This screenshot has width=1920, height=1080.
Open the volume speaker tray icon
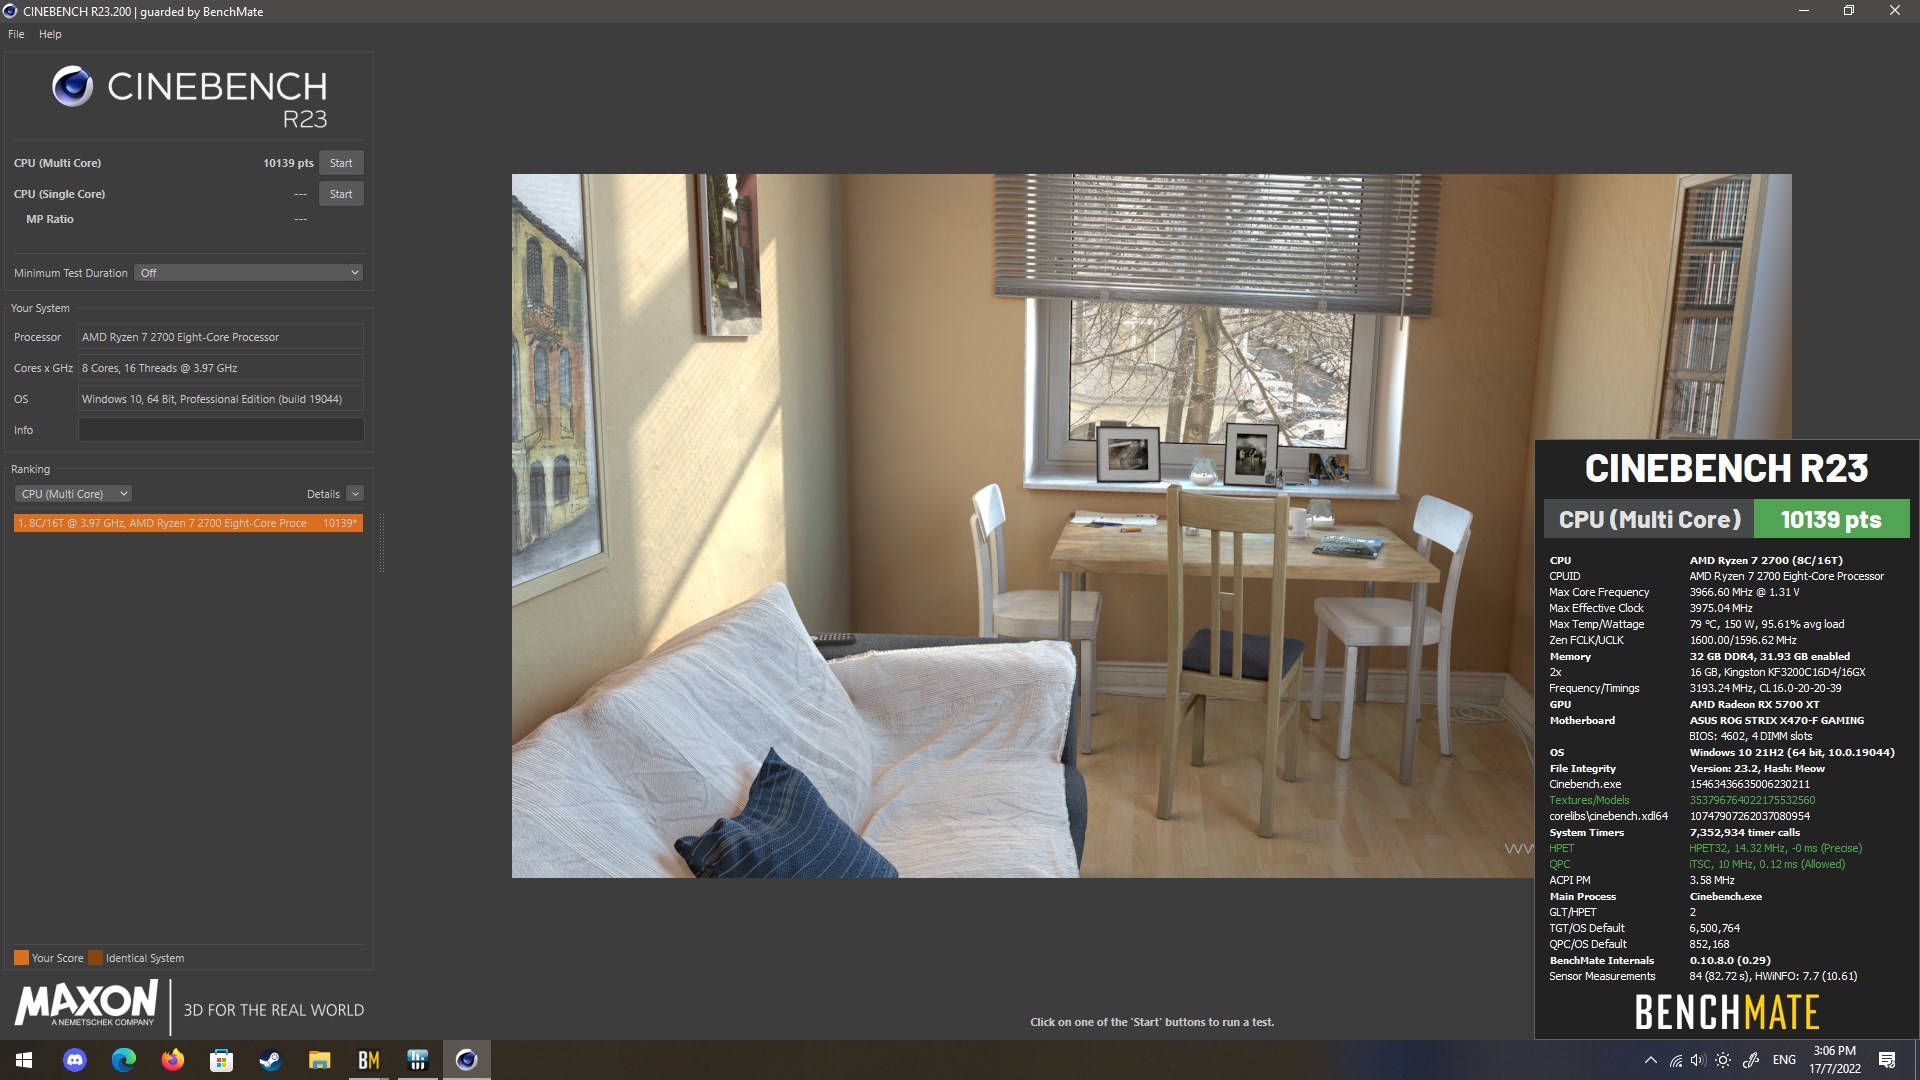pyautogui.click(x=1698, y=1060)
